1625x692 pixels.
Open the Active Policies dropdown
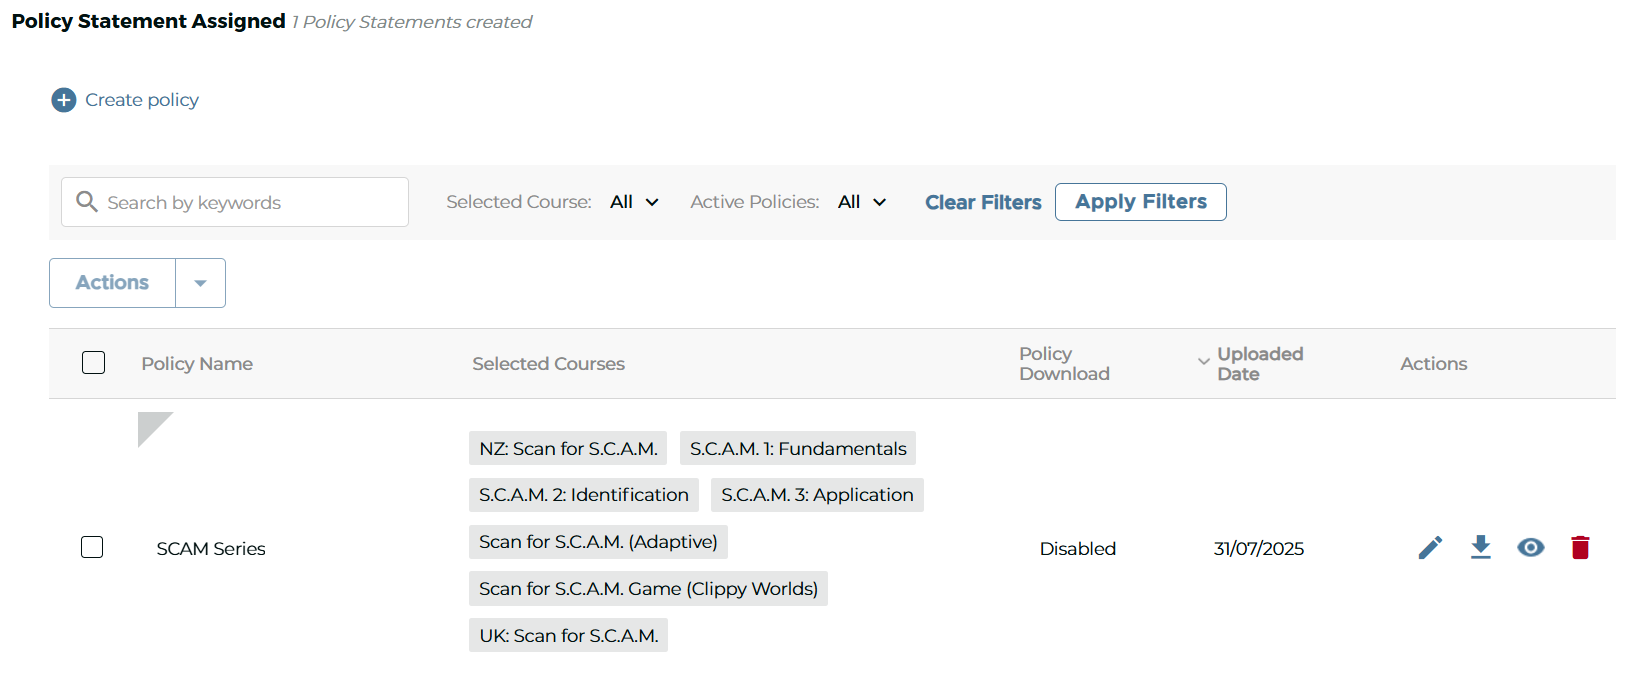pos(862,202)
